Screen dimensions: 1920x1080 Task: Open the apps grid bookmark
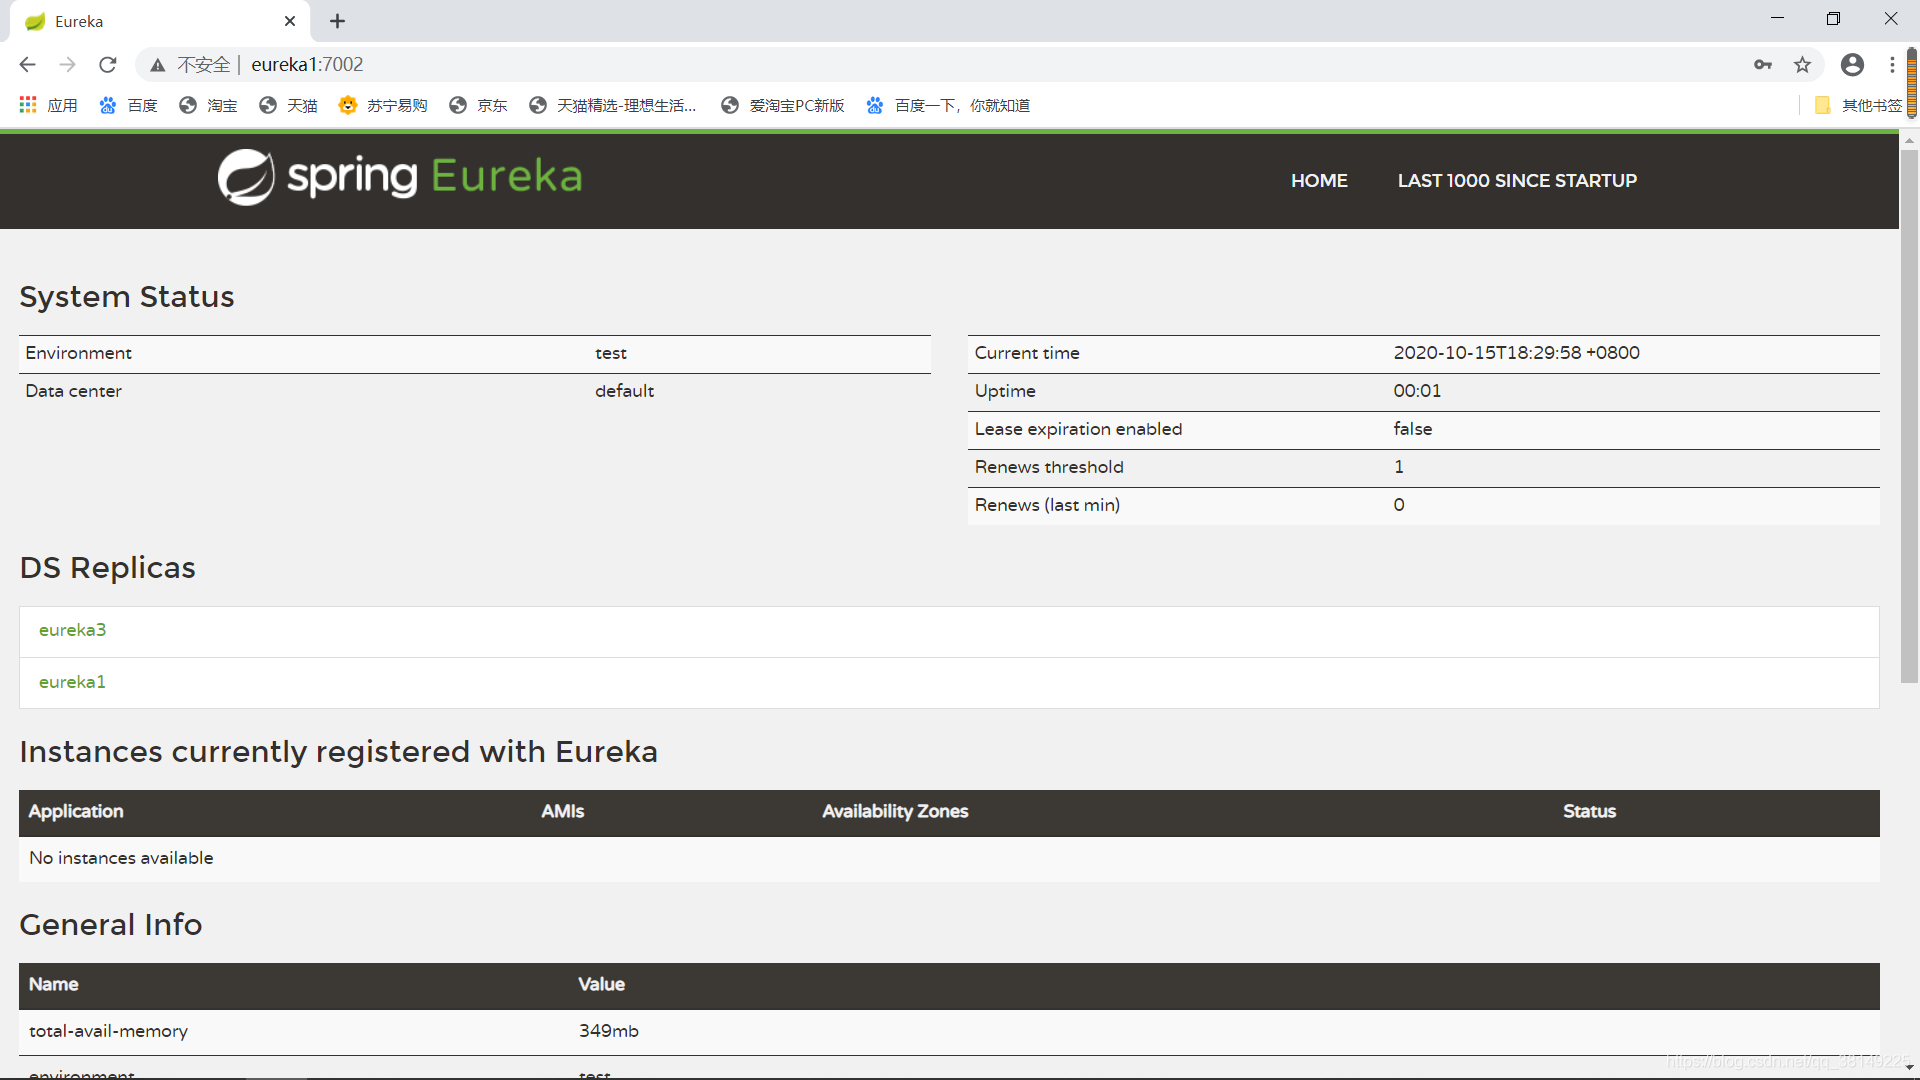(x=48, y=105)
